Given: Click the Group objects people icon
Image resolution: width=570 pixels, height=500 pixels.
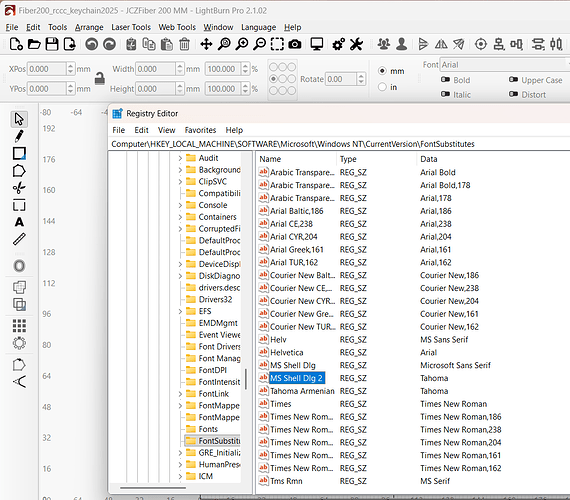Looking at the screenshot, I should (384, 44).
